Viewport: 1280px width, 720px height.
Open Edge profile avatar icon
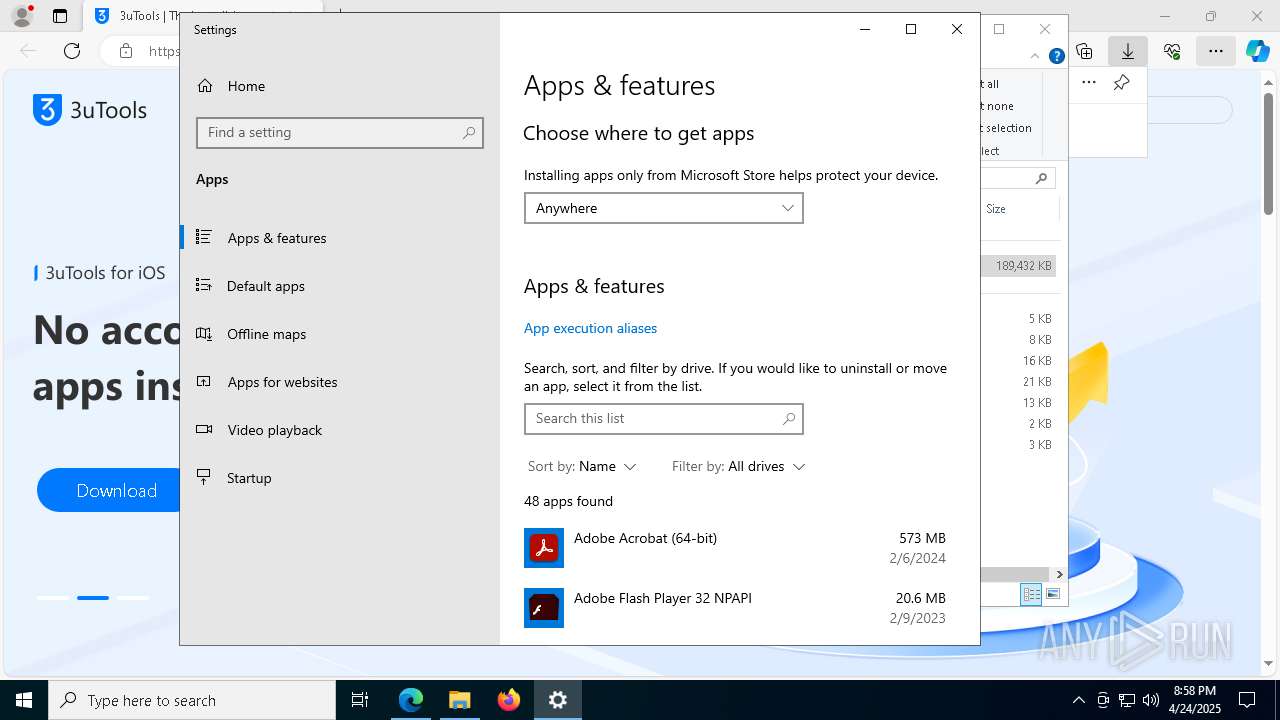coord(21,16)
